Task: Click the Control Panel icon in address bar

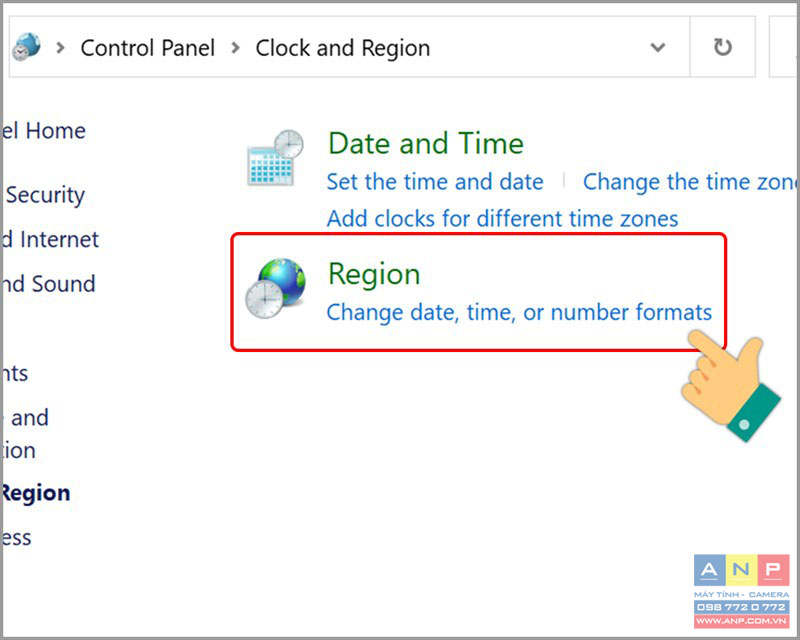Action: (x=27, y=46)
